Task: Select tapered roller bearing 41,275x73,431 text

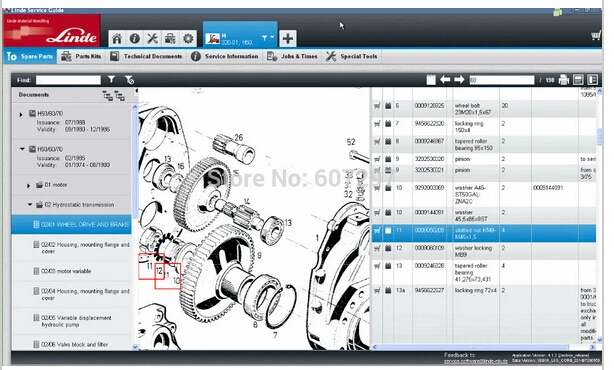Action: click(x=473, y=273)
